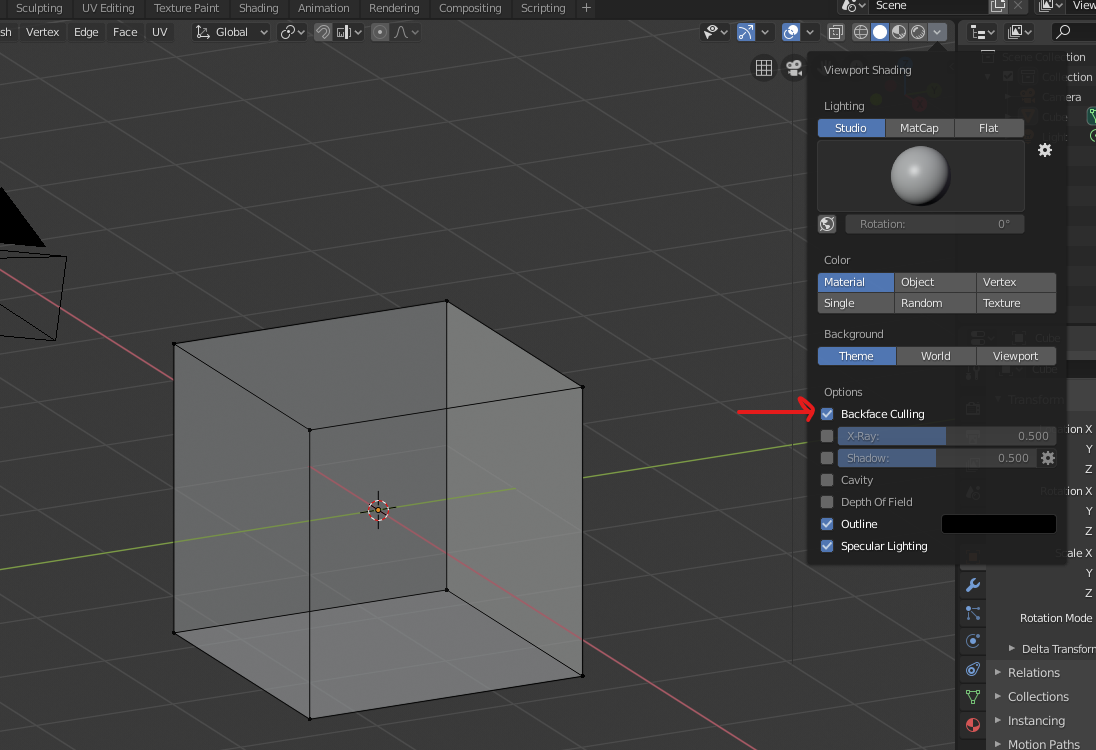This screenshot has width=1096, height=750.
Task: Enable Cavity checkbox
Action: tap(827, 480)
